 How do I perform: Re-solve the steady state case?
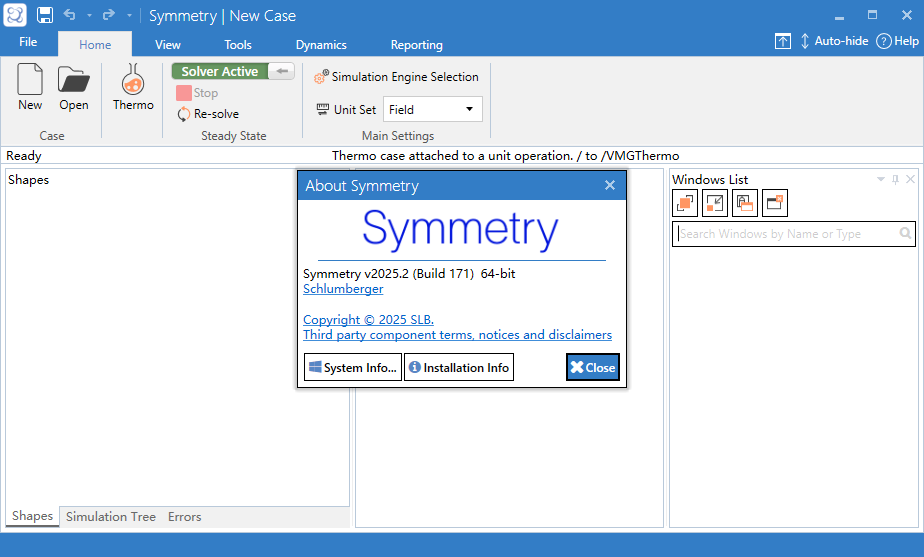(x=208, y=114)
